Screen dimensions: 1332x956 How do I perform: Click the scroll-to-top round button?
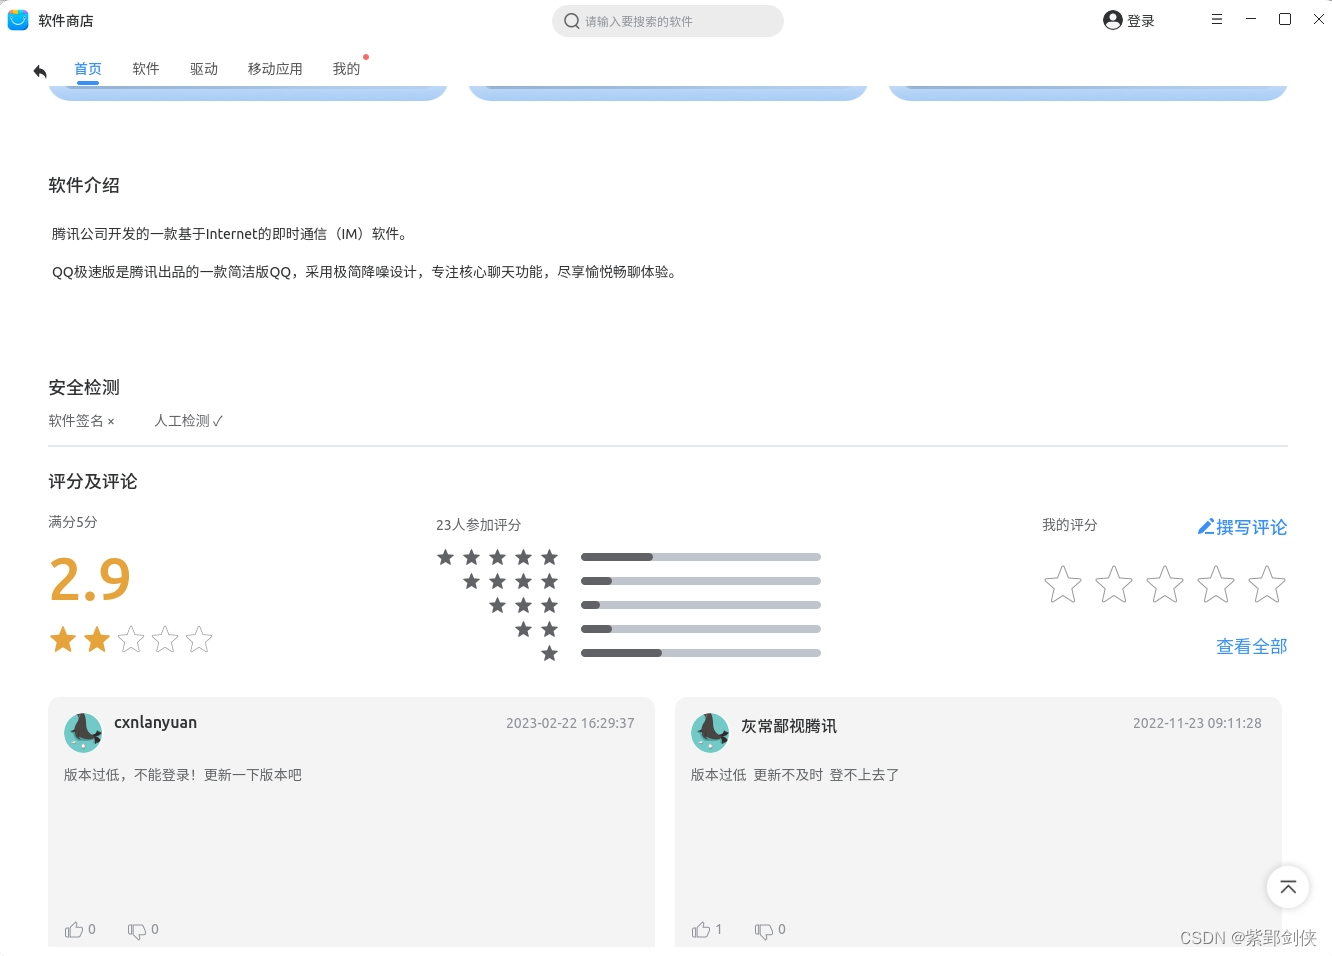coord(1288,887)
